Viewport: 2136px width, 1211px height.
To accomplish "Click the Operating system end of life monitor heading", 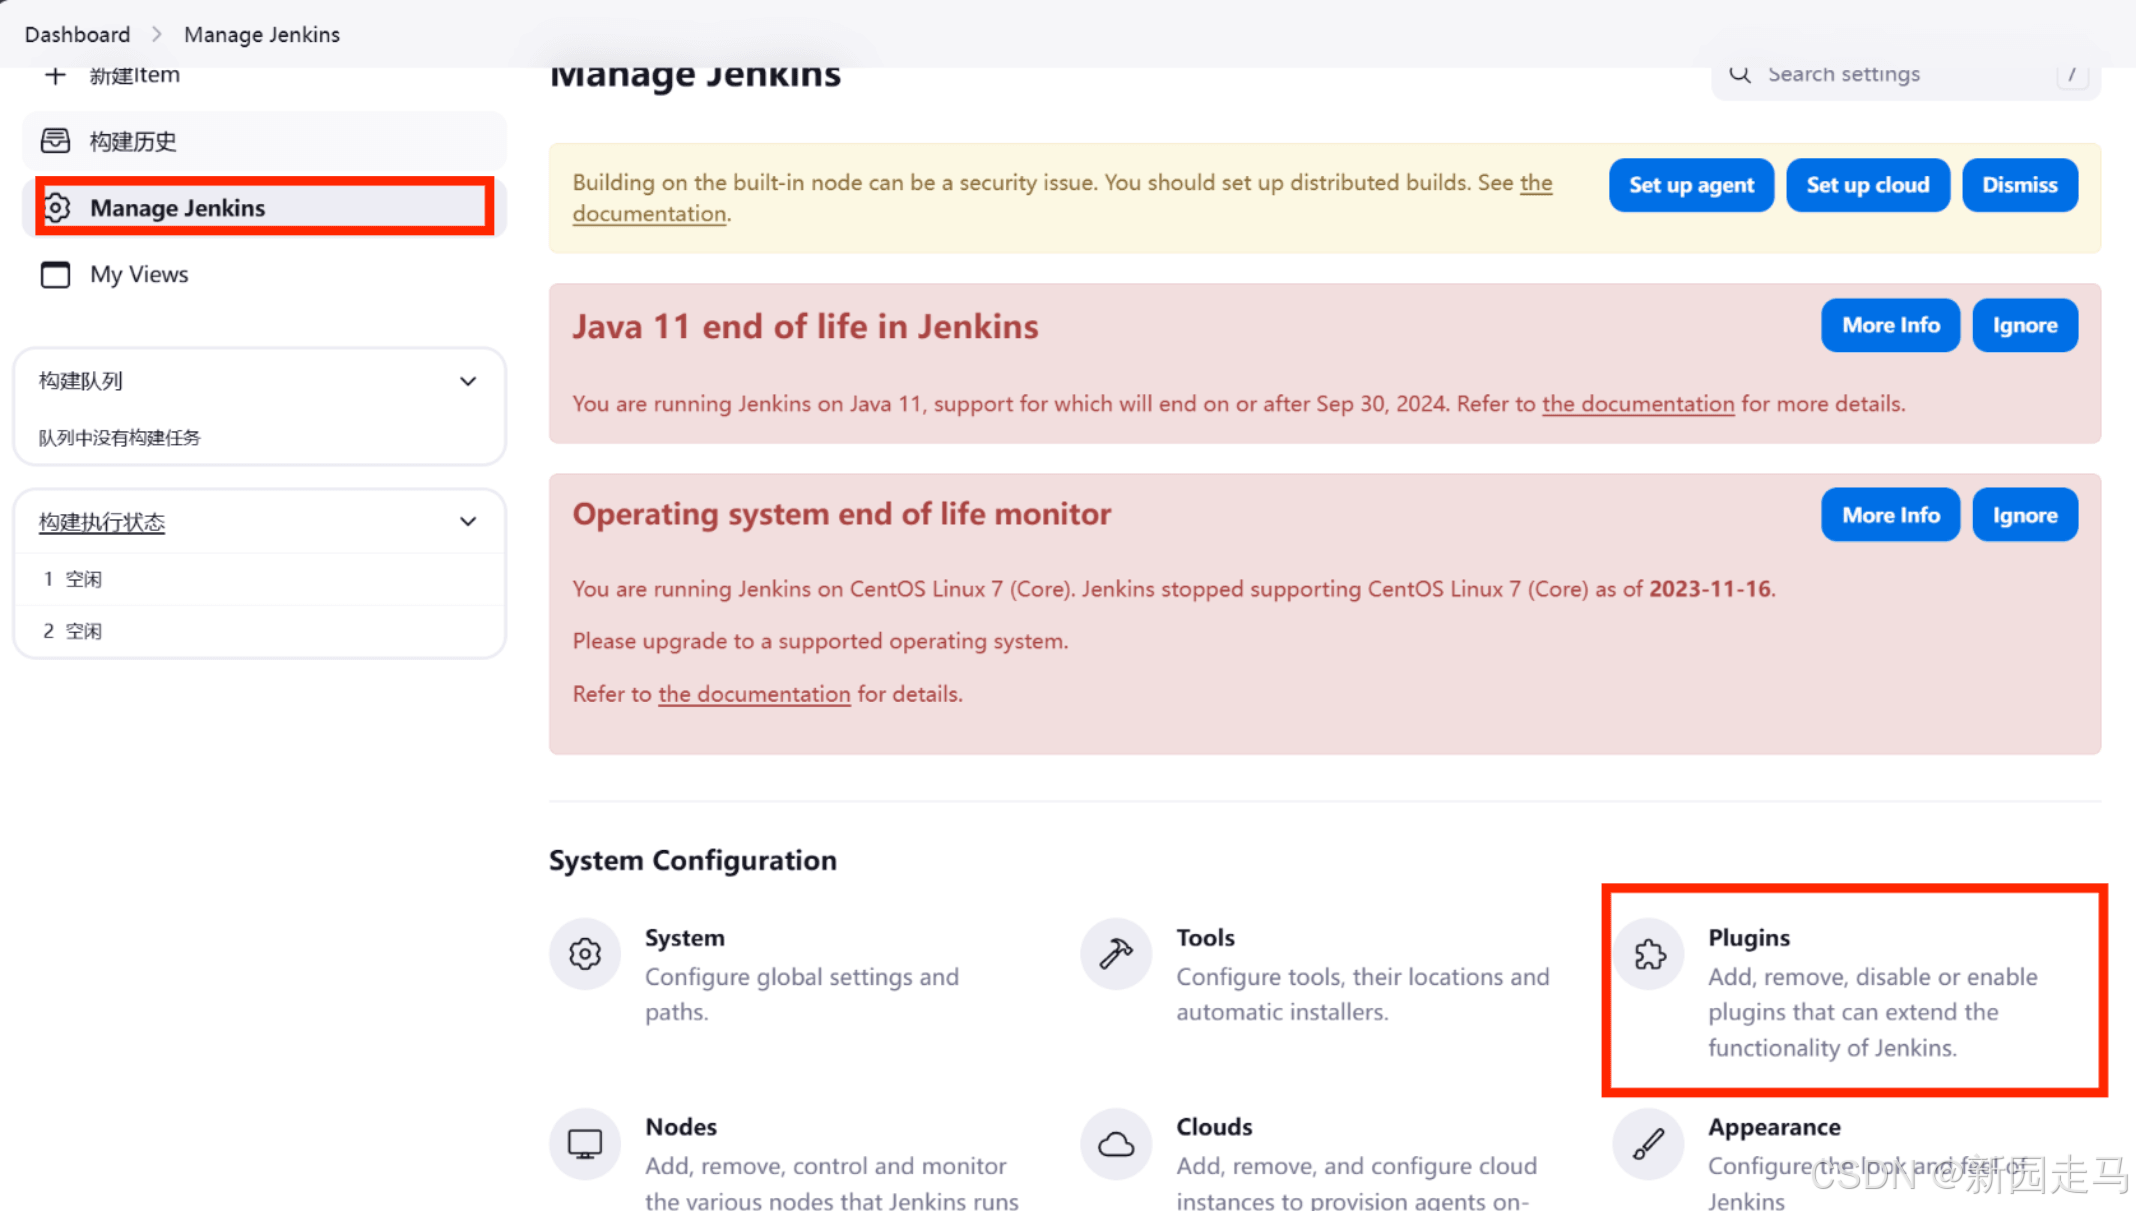I will pyautogui.click(x=841, y=514).
